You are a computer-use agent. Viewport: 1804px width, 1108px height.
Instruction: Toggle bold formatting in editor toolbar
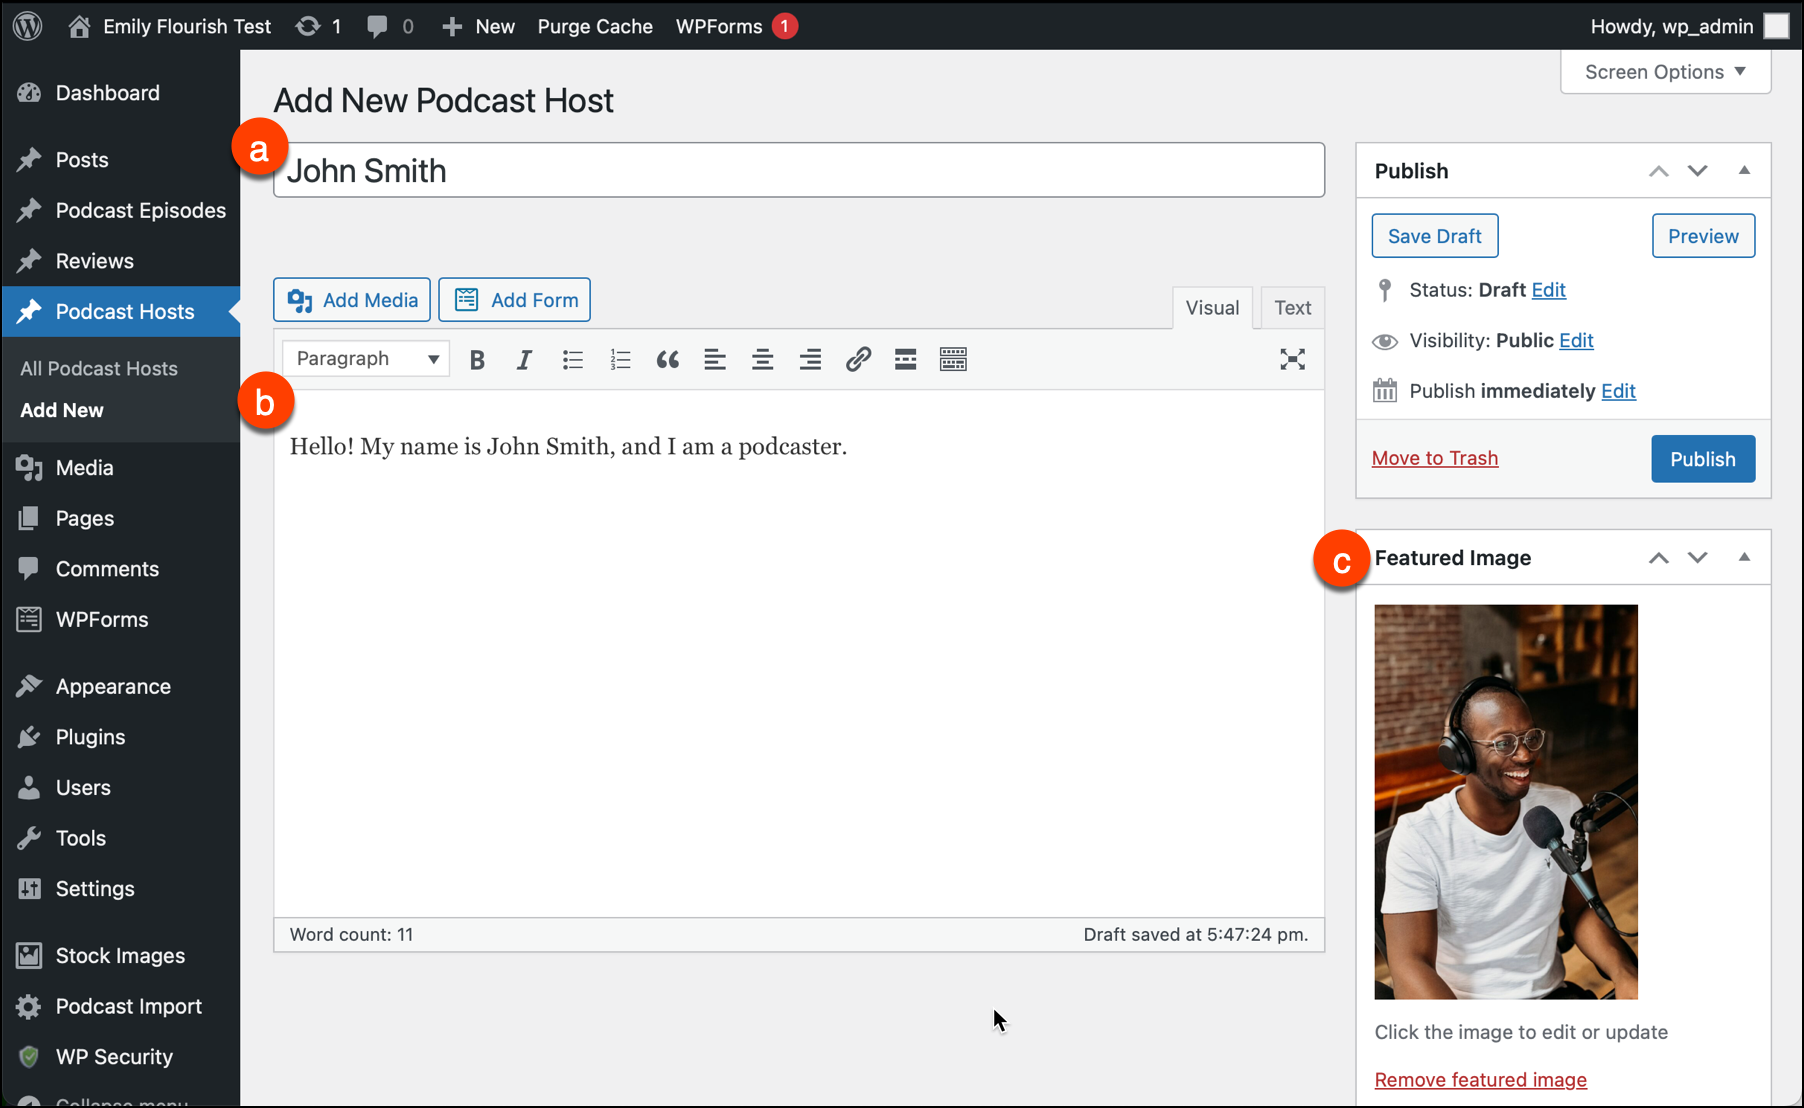click(x=477, y=360)
